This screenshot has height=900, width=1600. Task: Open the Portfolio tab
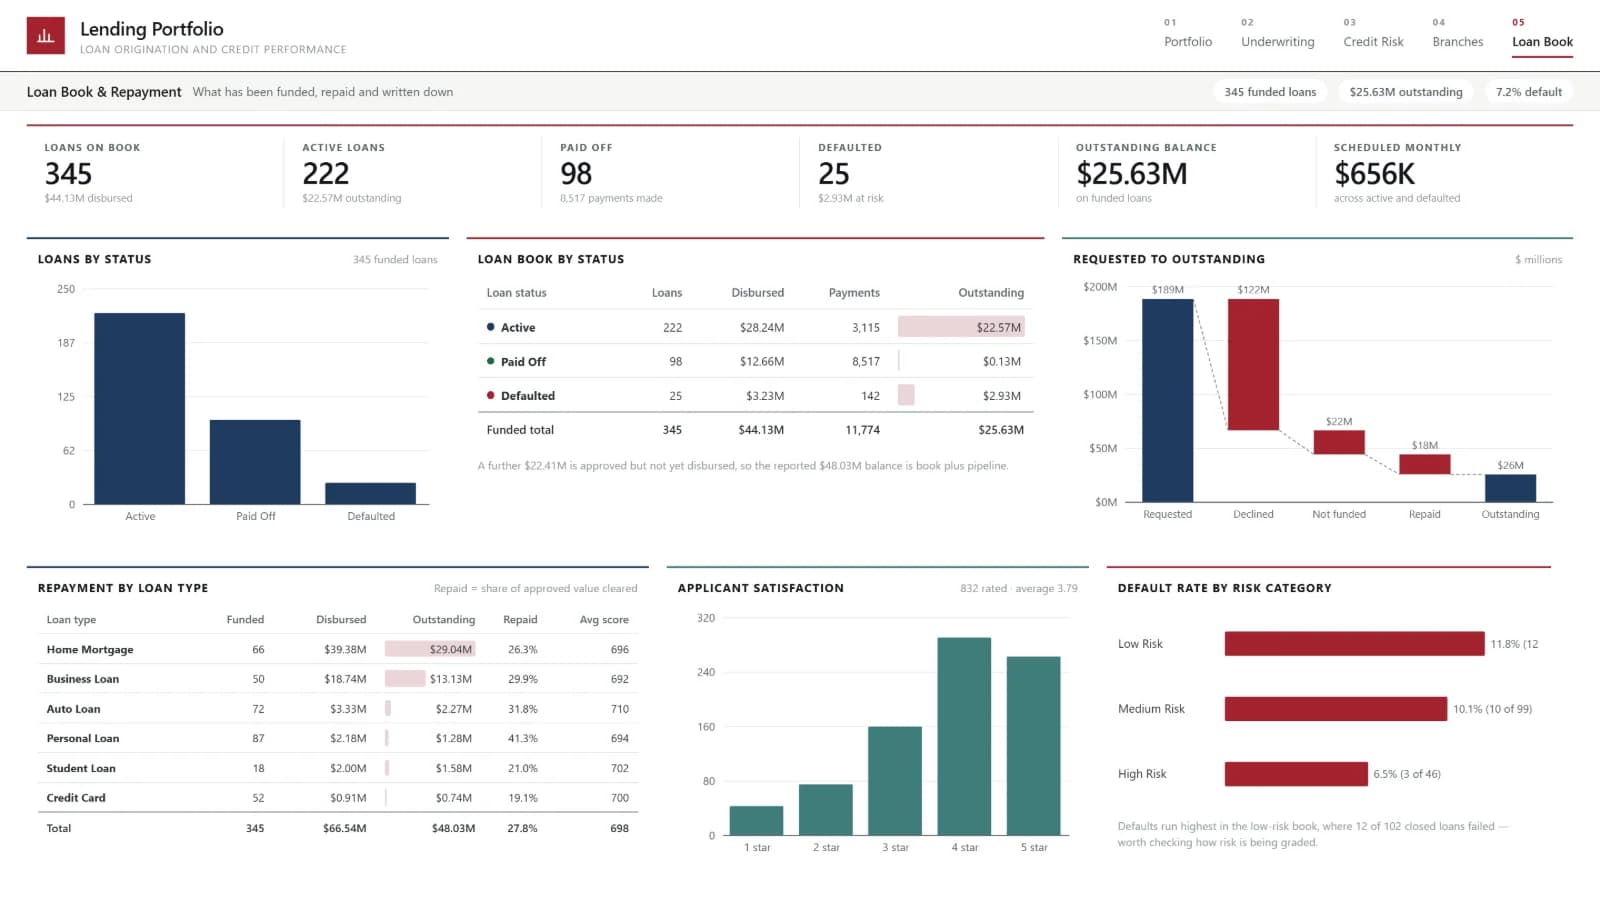click(1188, 34)
